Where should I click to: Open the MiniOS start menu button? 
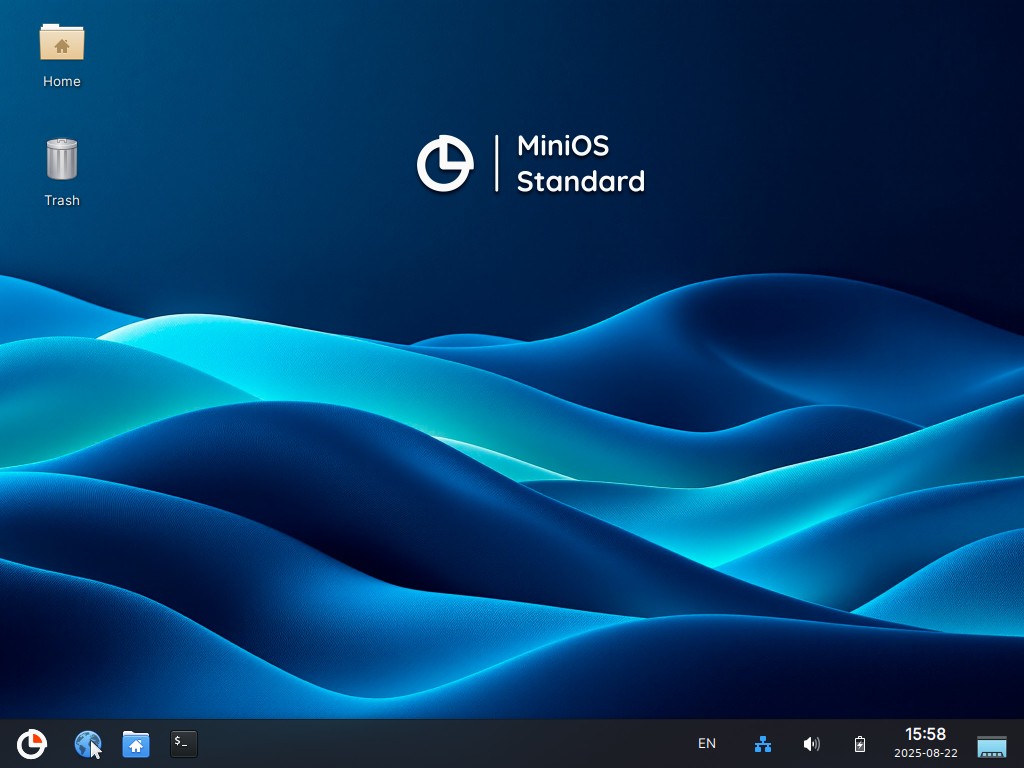pos(31,744)
